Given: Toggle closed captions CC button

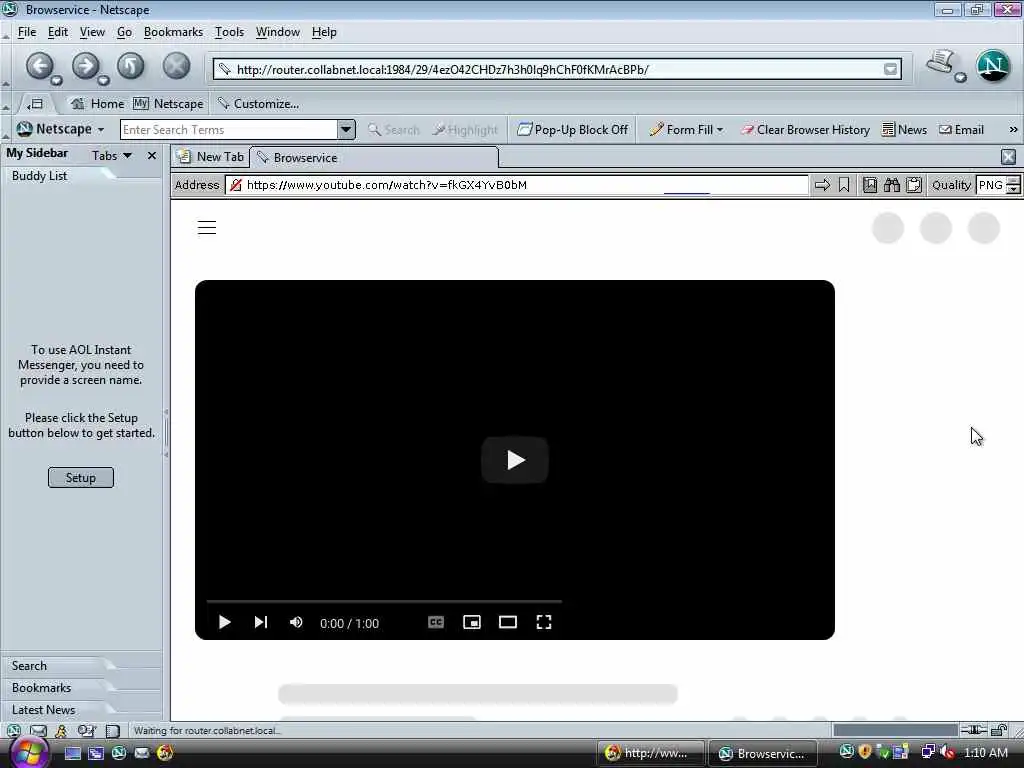Looking at the screenshot, I should [x=436, y=622].
